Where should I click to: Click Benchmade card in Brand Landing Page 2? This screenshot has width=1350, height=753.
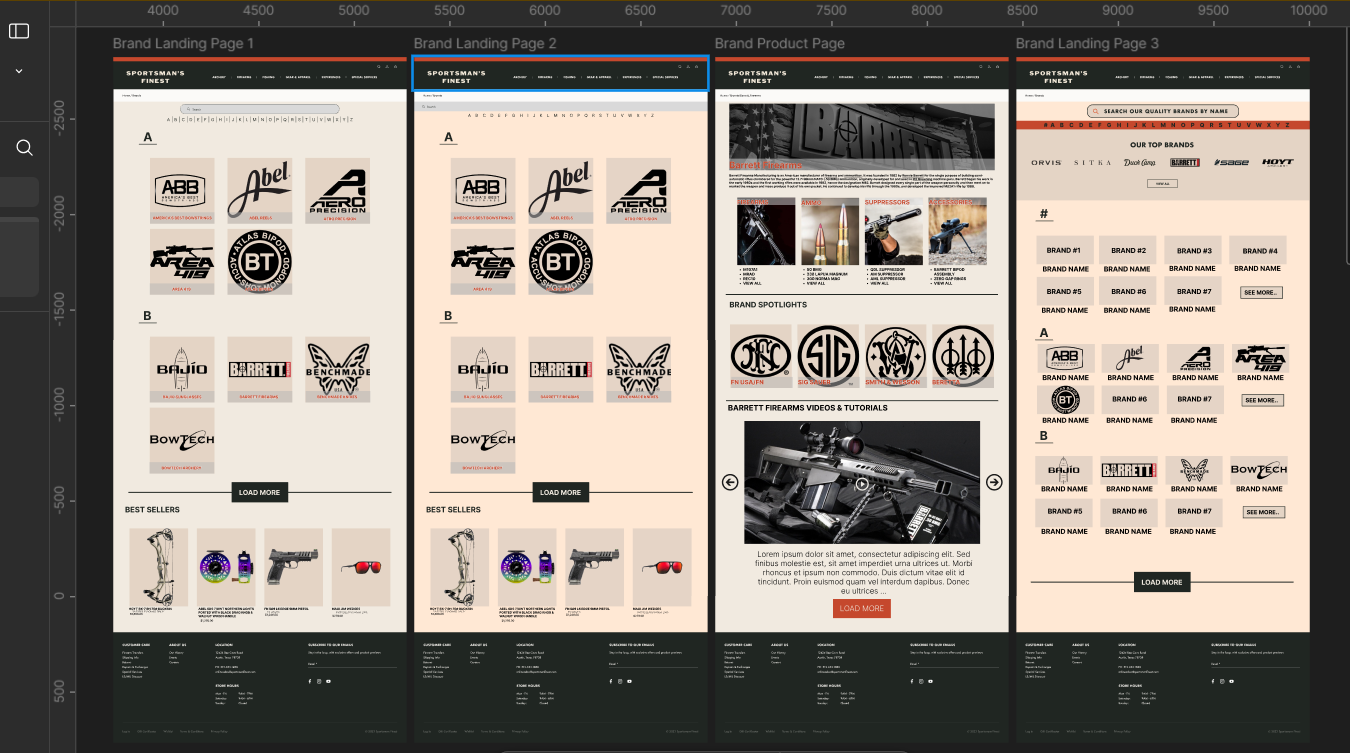(x=638, y=369)
